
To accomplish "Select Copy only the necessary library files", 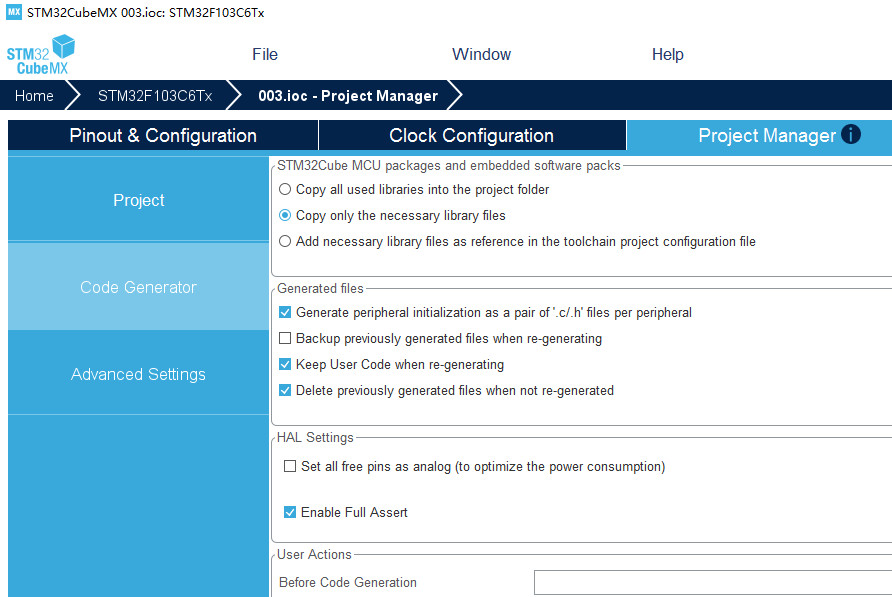I will tap(285, 215).
